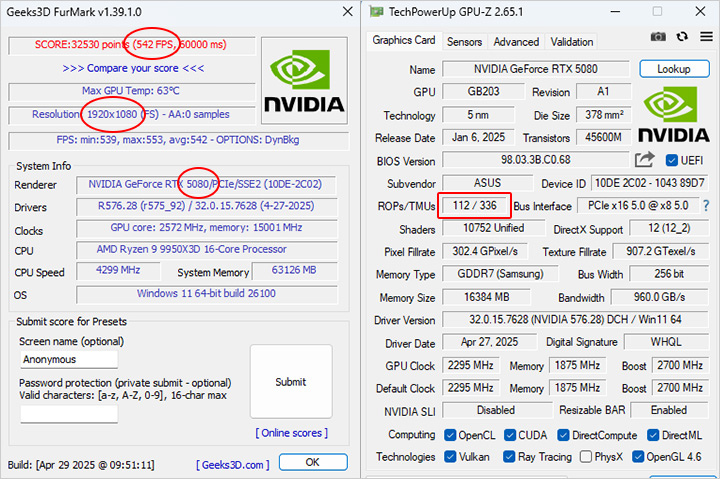720x479 pixels.
Task: Click the GPU name field NVIDIA GeForce RTX 5080
Action: point(536,69)
